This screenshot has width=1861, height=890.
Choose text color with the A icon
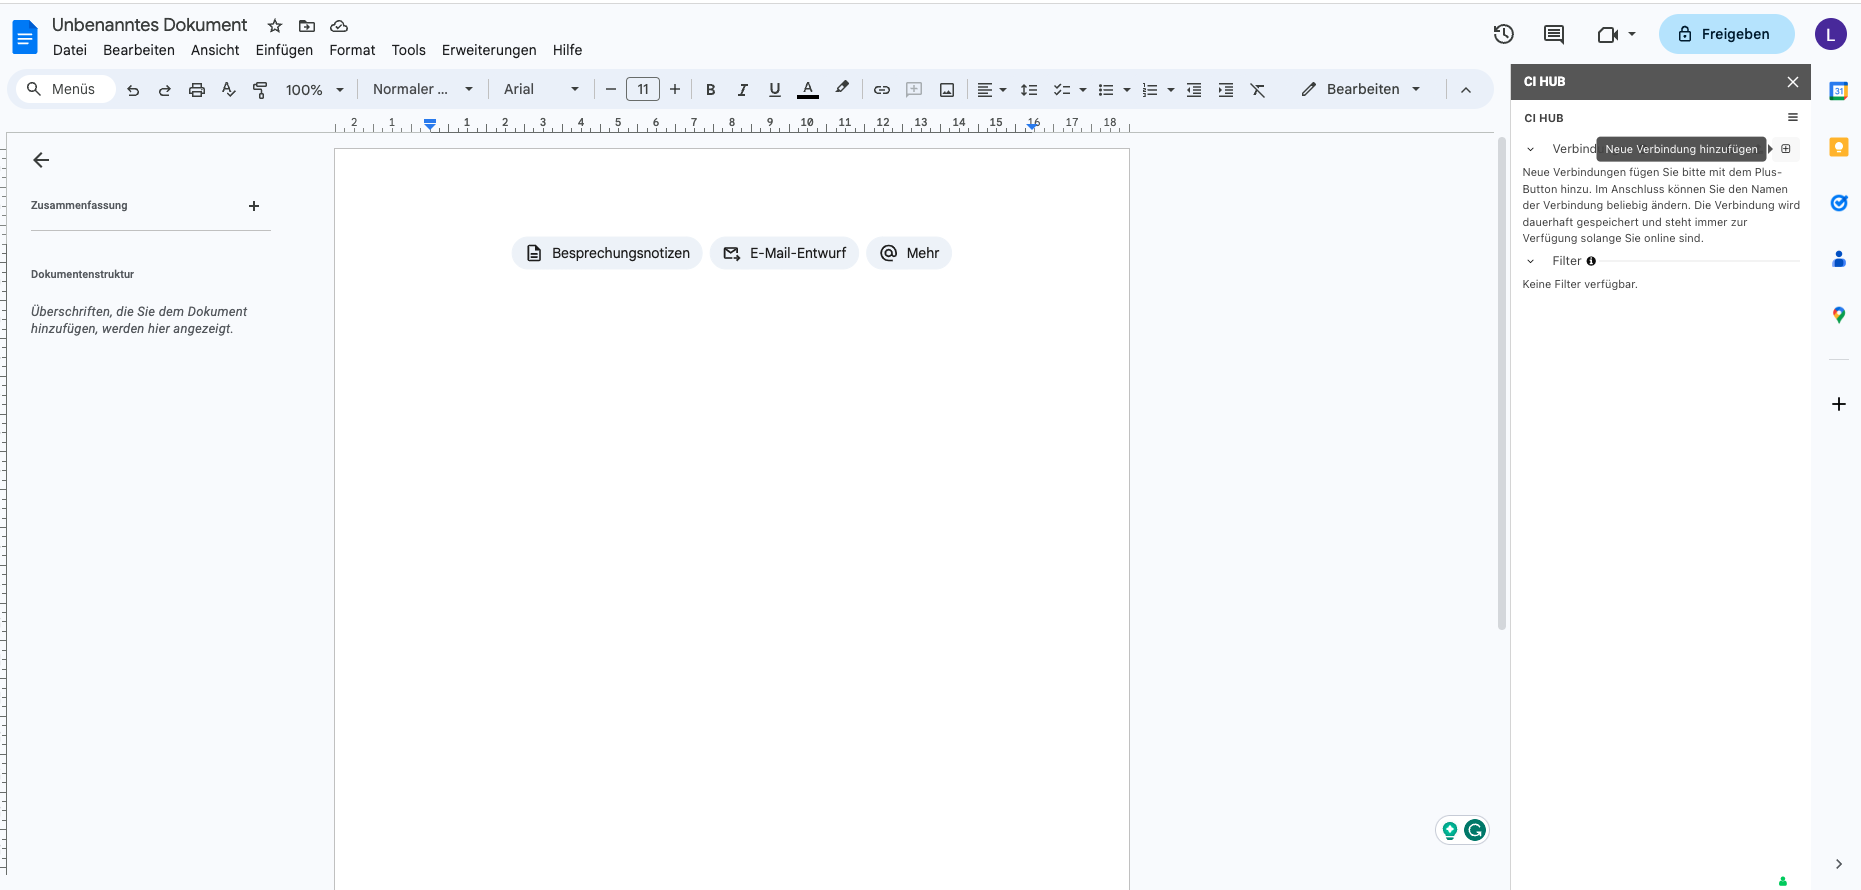[808, 89]
